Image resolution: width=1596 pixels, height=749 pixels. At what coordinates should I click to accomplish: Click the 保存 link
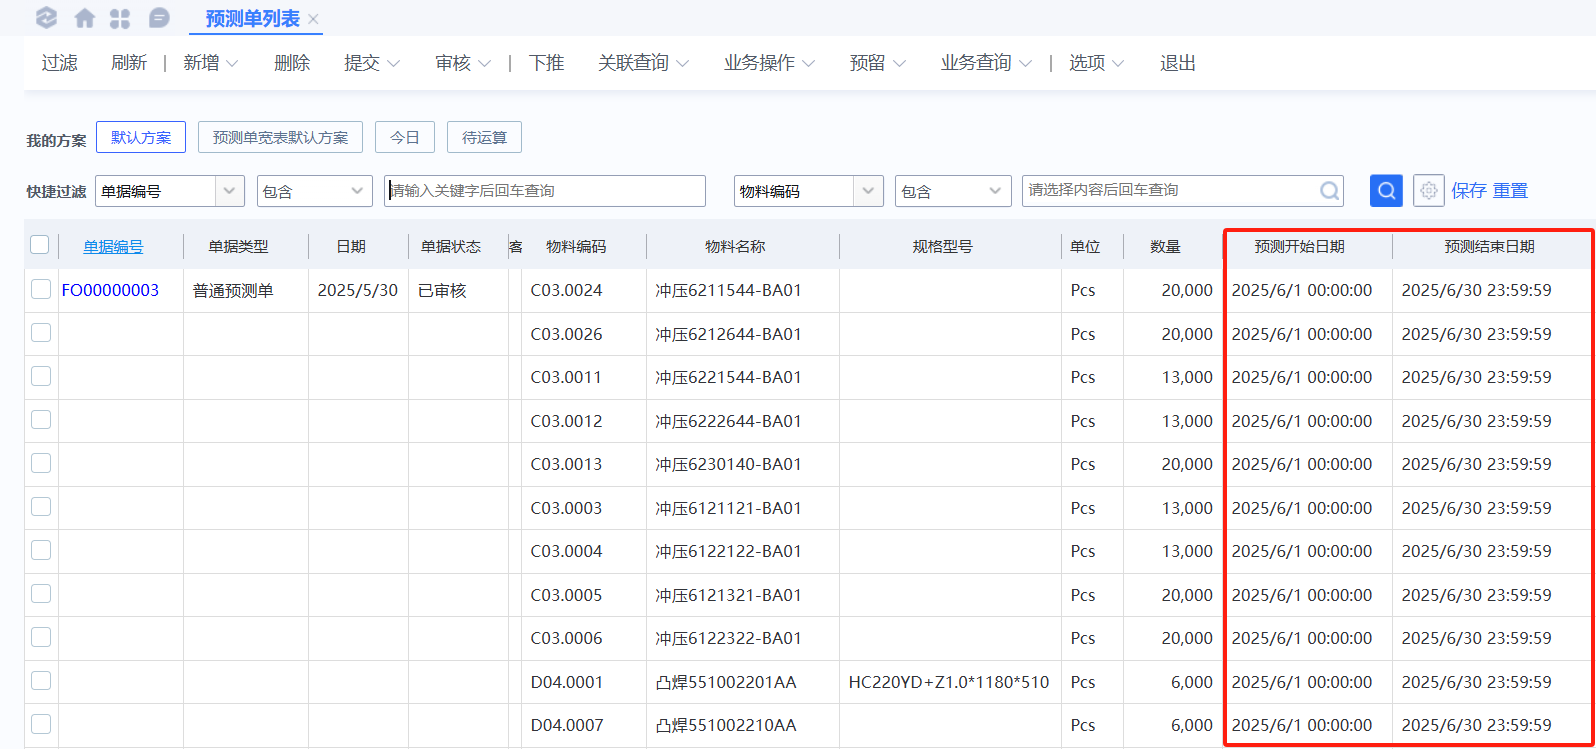pyautogui.click(x=1469, y=191)
